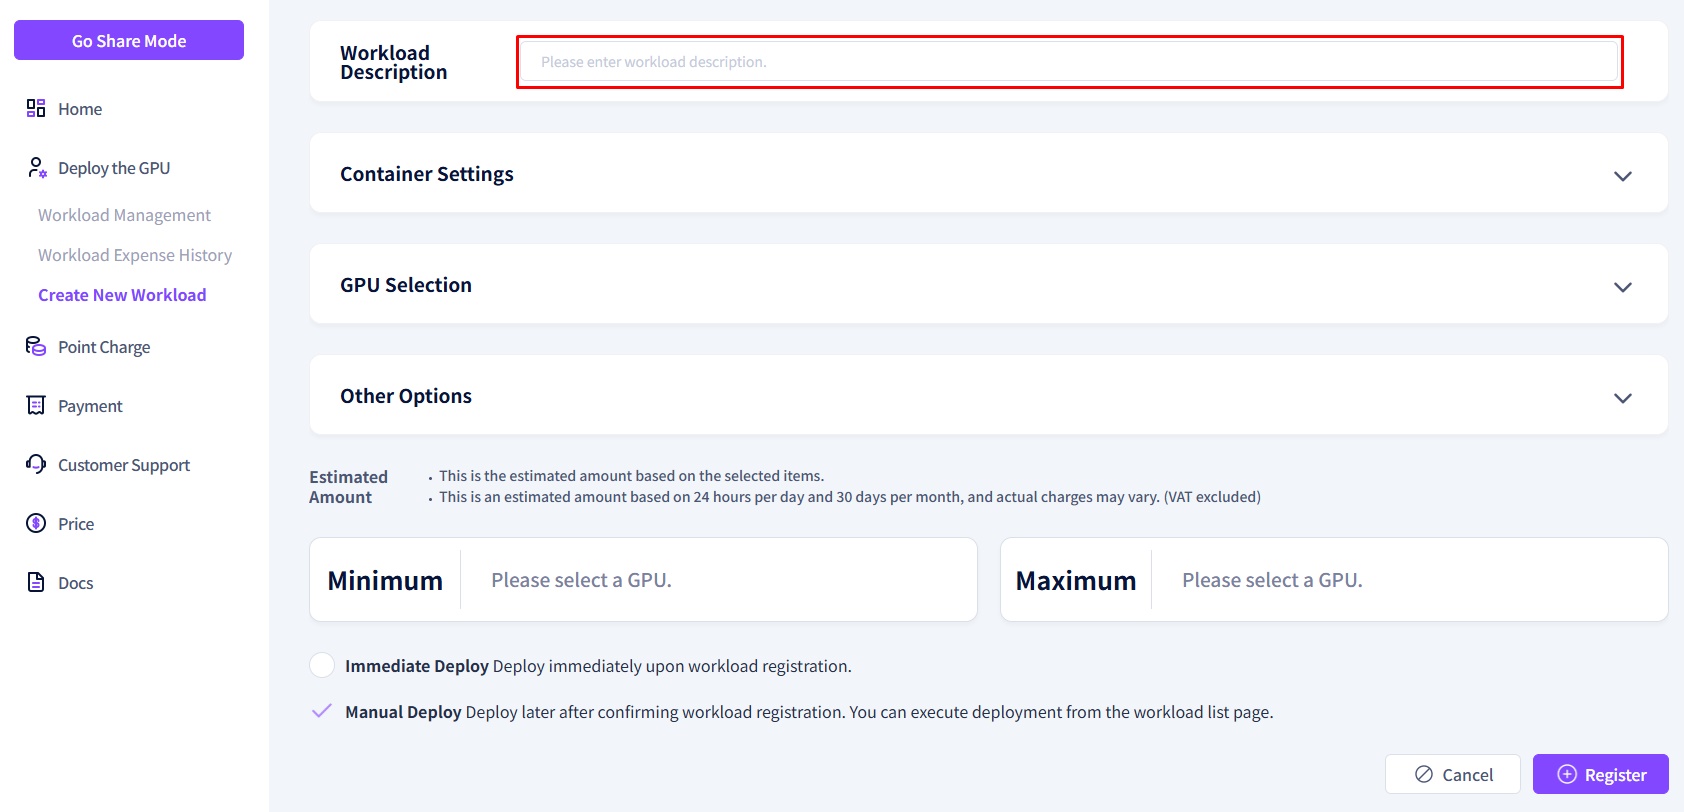Go to Create New Workload page
This screenshot has height=812, width=1684.
[122, 295]
